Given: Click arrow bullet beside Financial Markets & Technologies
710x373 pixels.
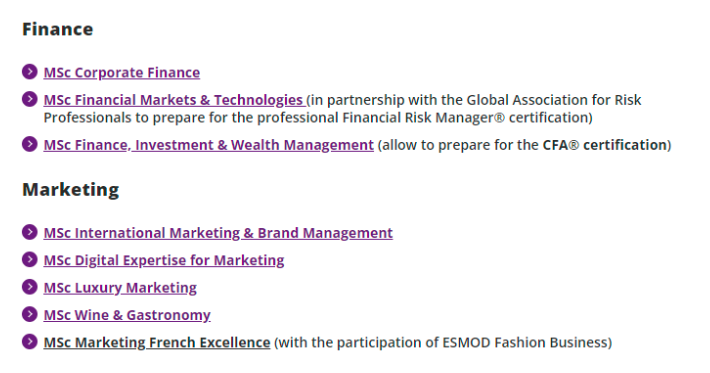Looking at the screenshot, I should click(29, 99).
